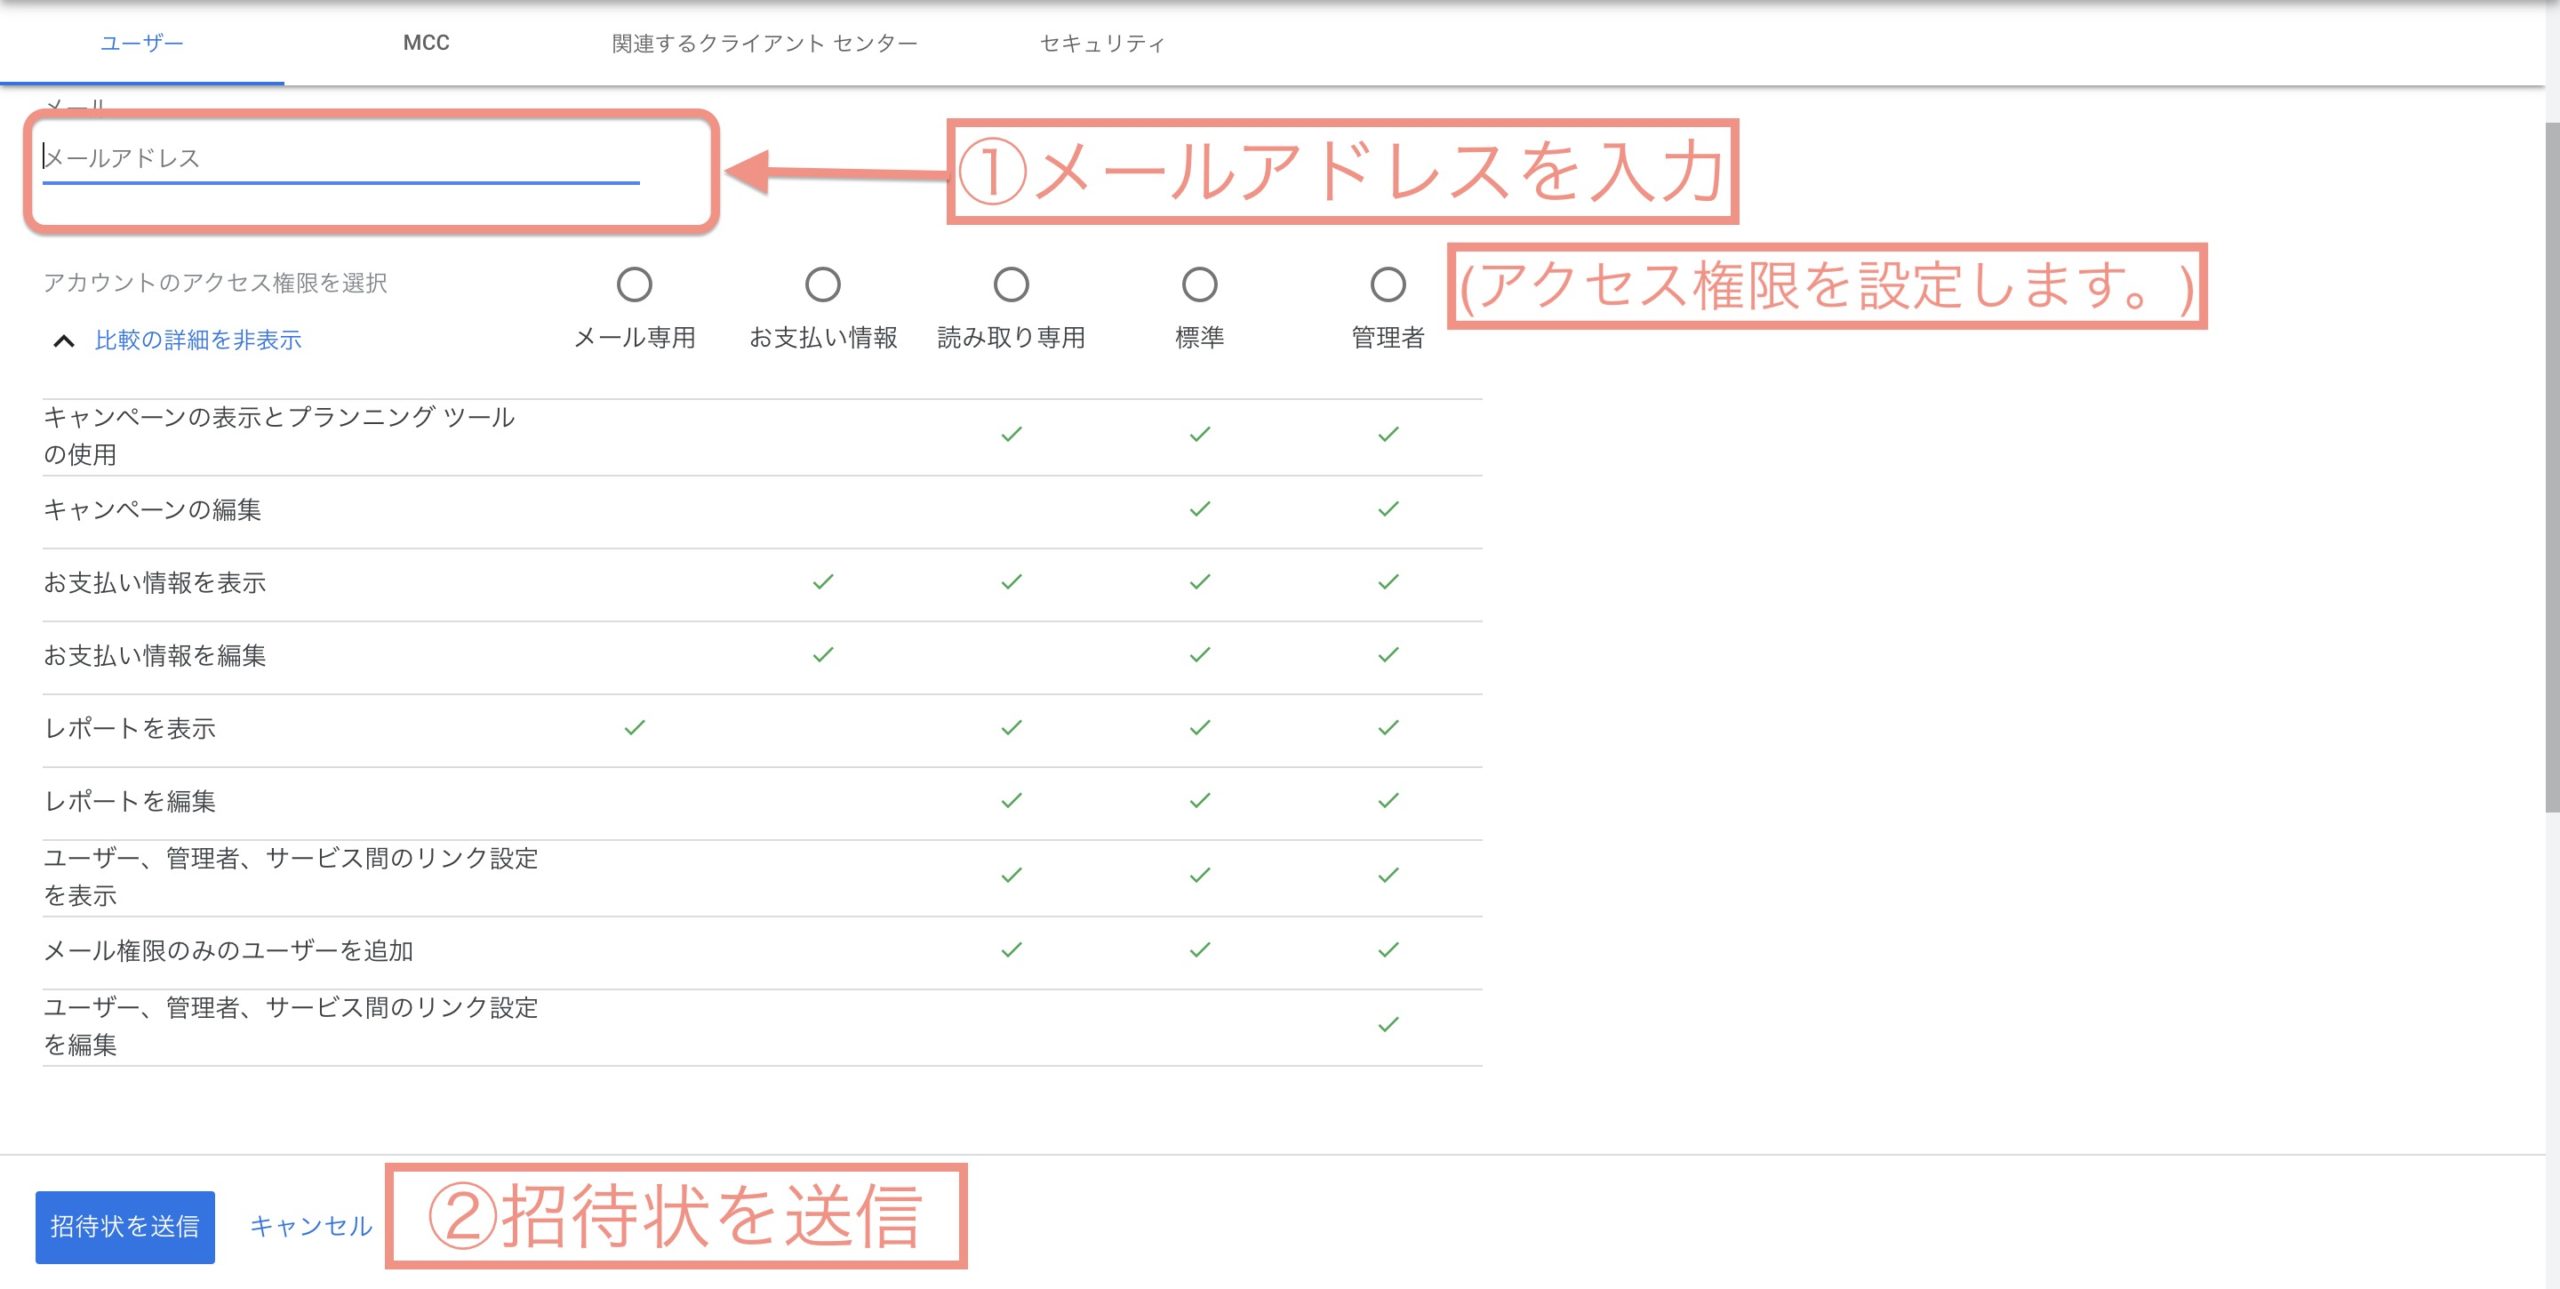Screen dimensions: 2560x1289
Task: Choose the 管理者 access level radio
Action: pyautogui.click(x=1387, y=285)
